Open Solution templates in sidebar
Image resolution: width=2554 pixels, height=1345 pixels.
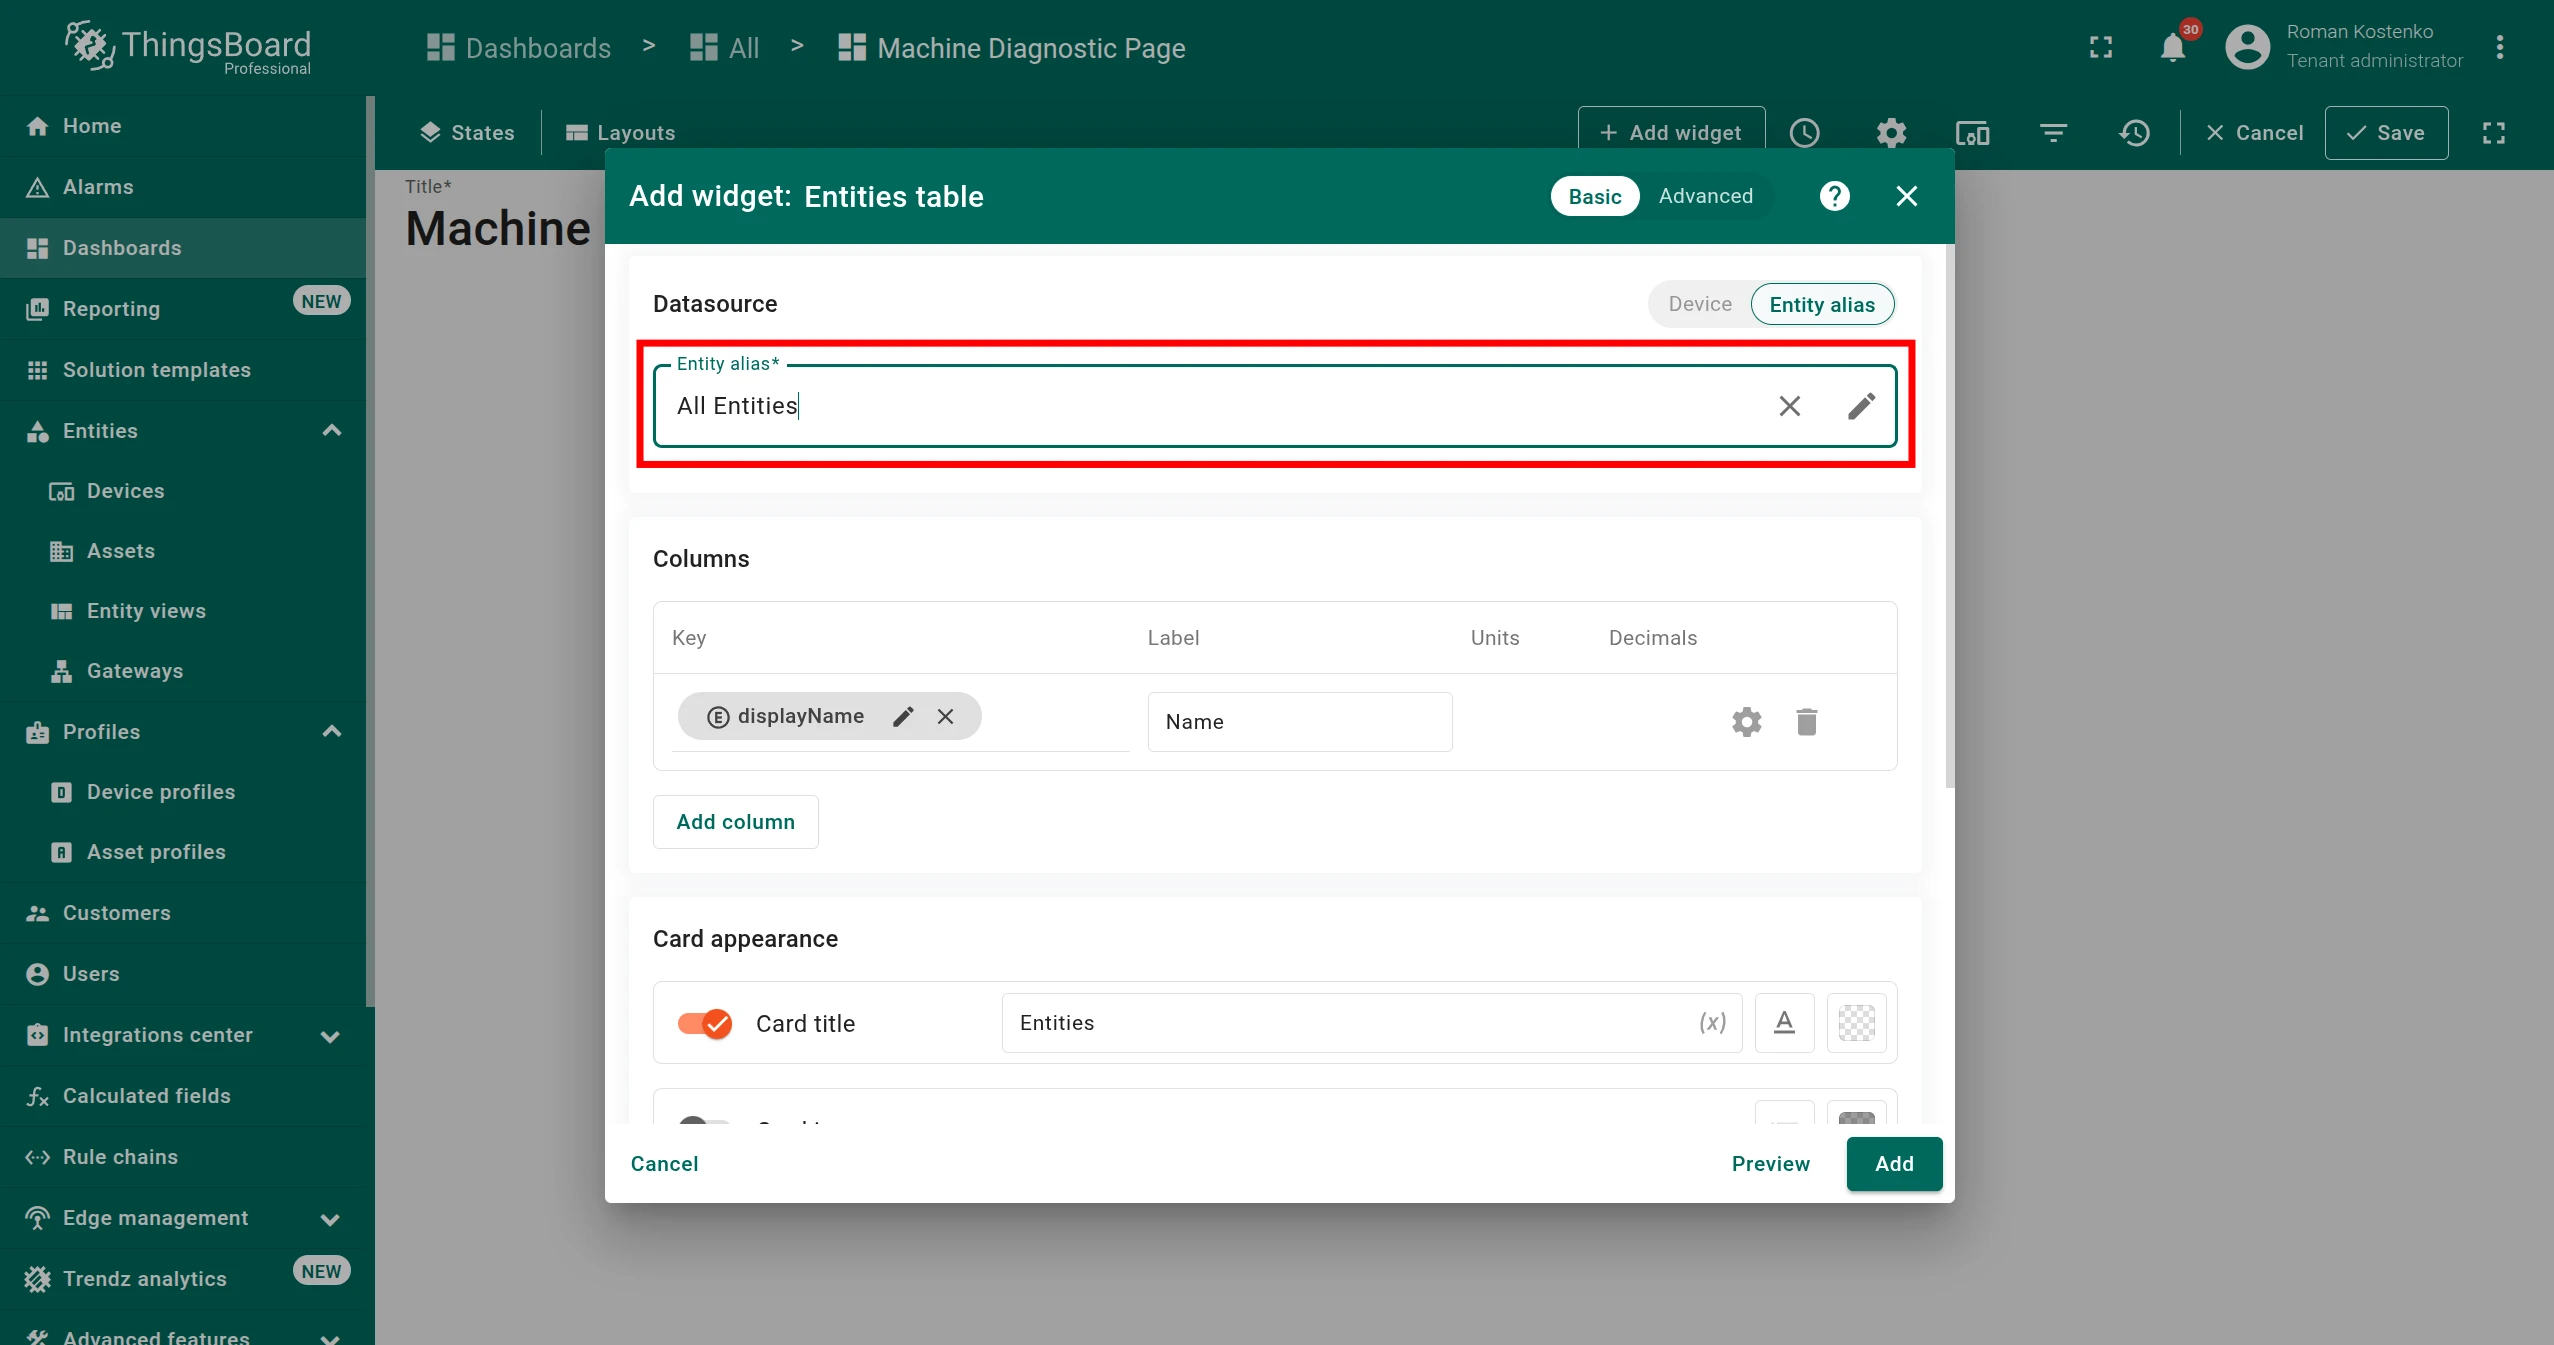pos(185,370)
